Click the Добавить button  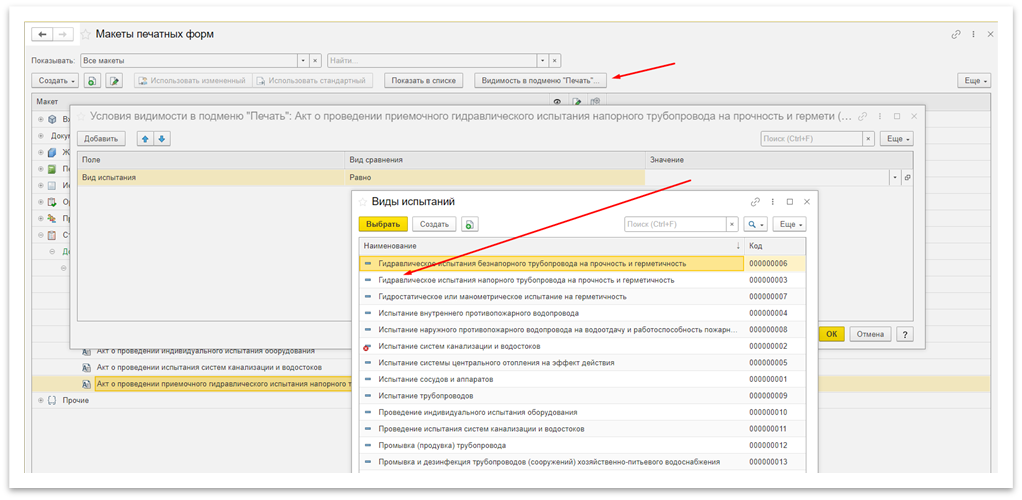tap(101, 139)
